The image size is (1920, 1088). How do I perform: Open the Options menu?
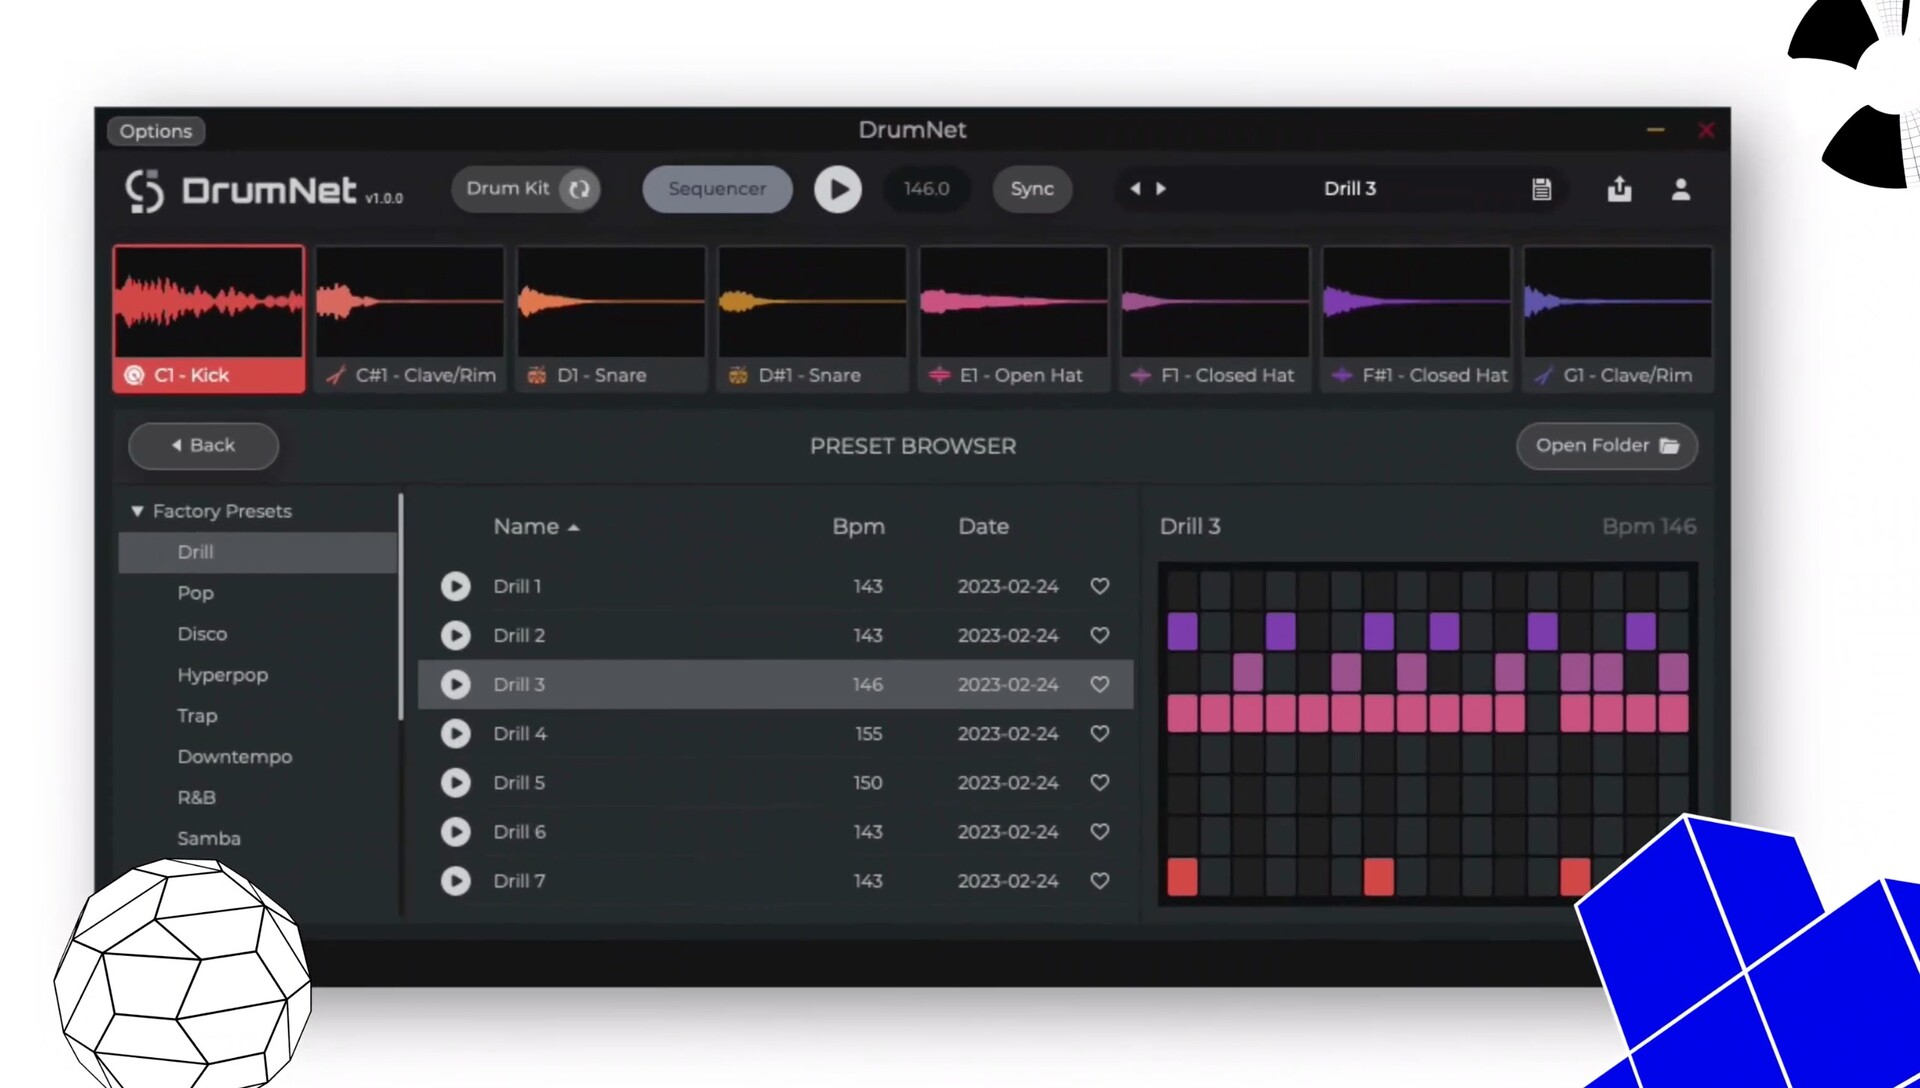(155, 131)
